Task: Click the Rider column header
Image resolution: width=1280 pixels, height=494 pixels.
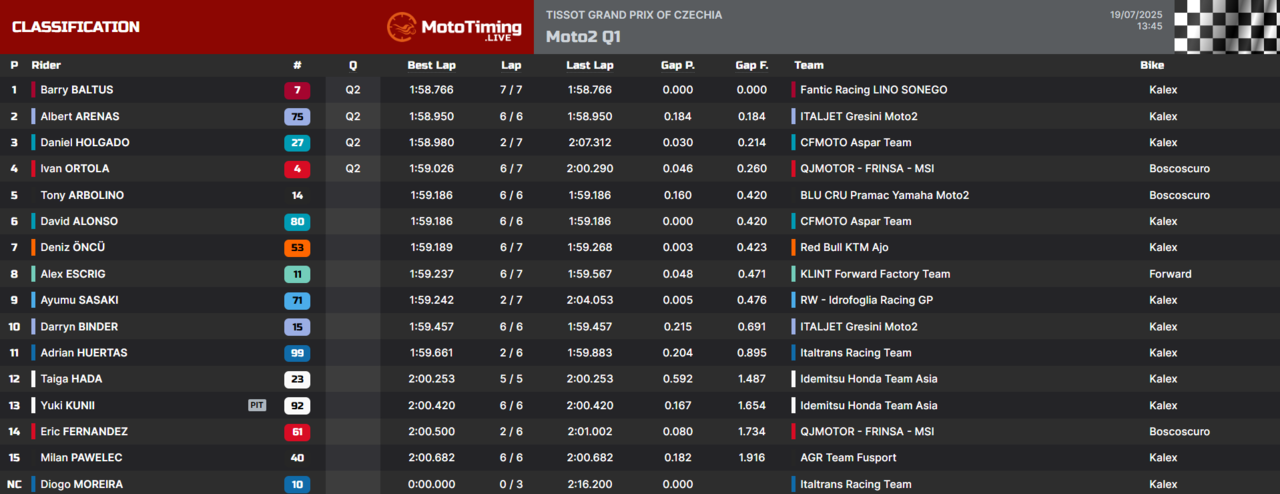Action: tap(46, 65)
